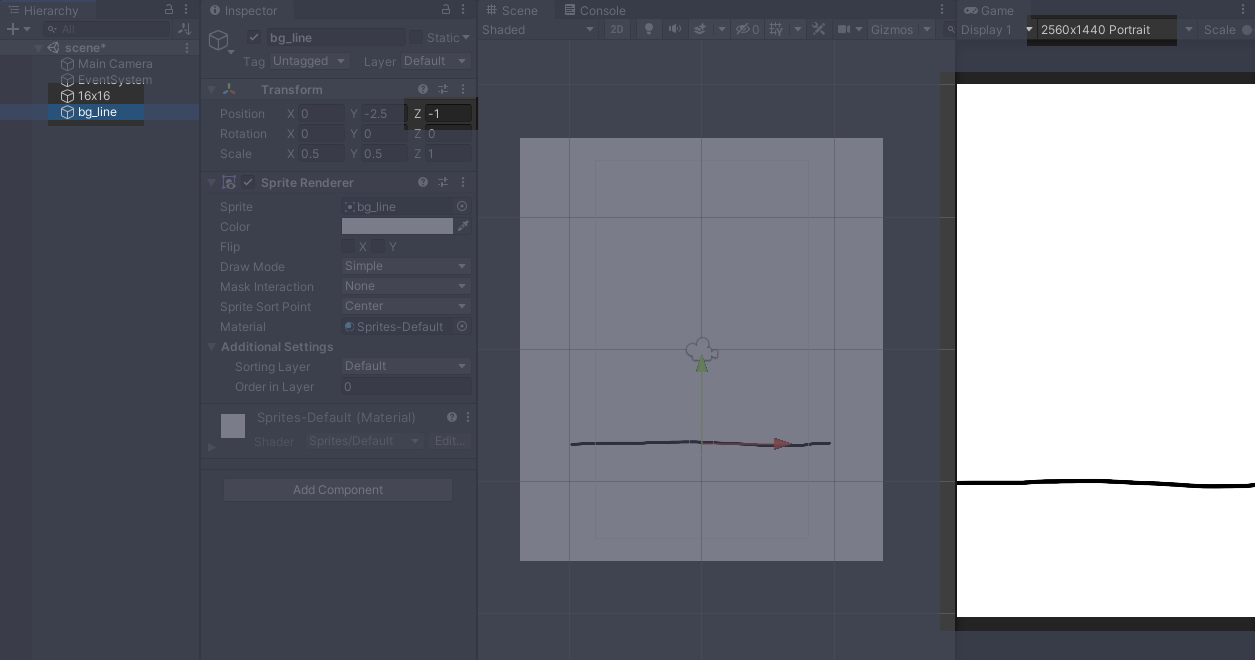The height and width of the screenshot is (660, 1255).
Task: Open Sprite Renderer presets
Action: [x=443, y=182]
